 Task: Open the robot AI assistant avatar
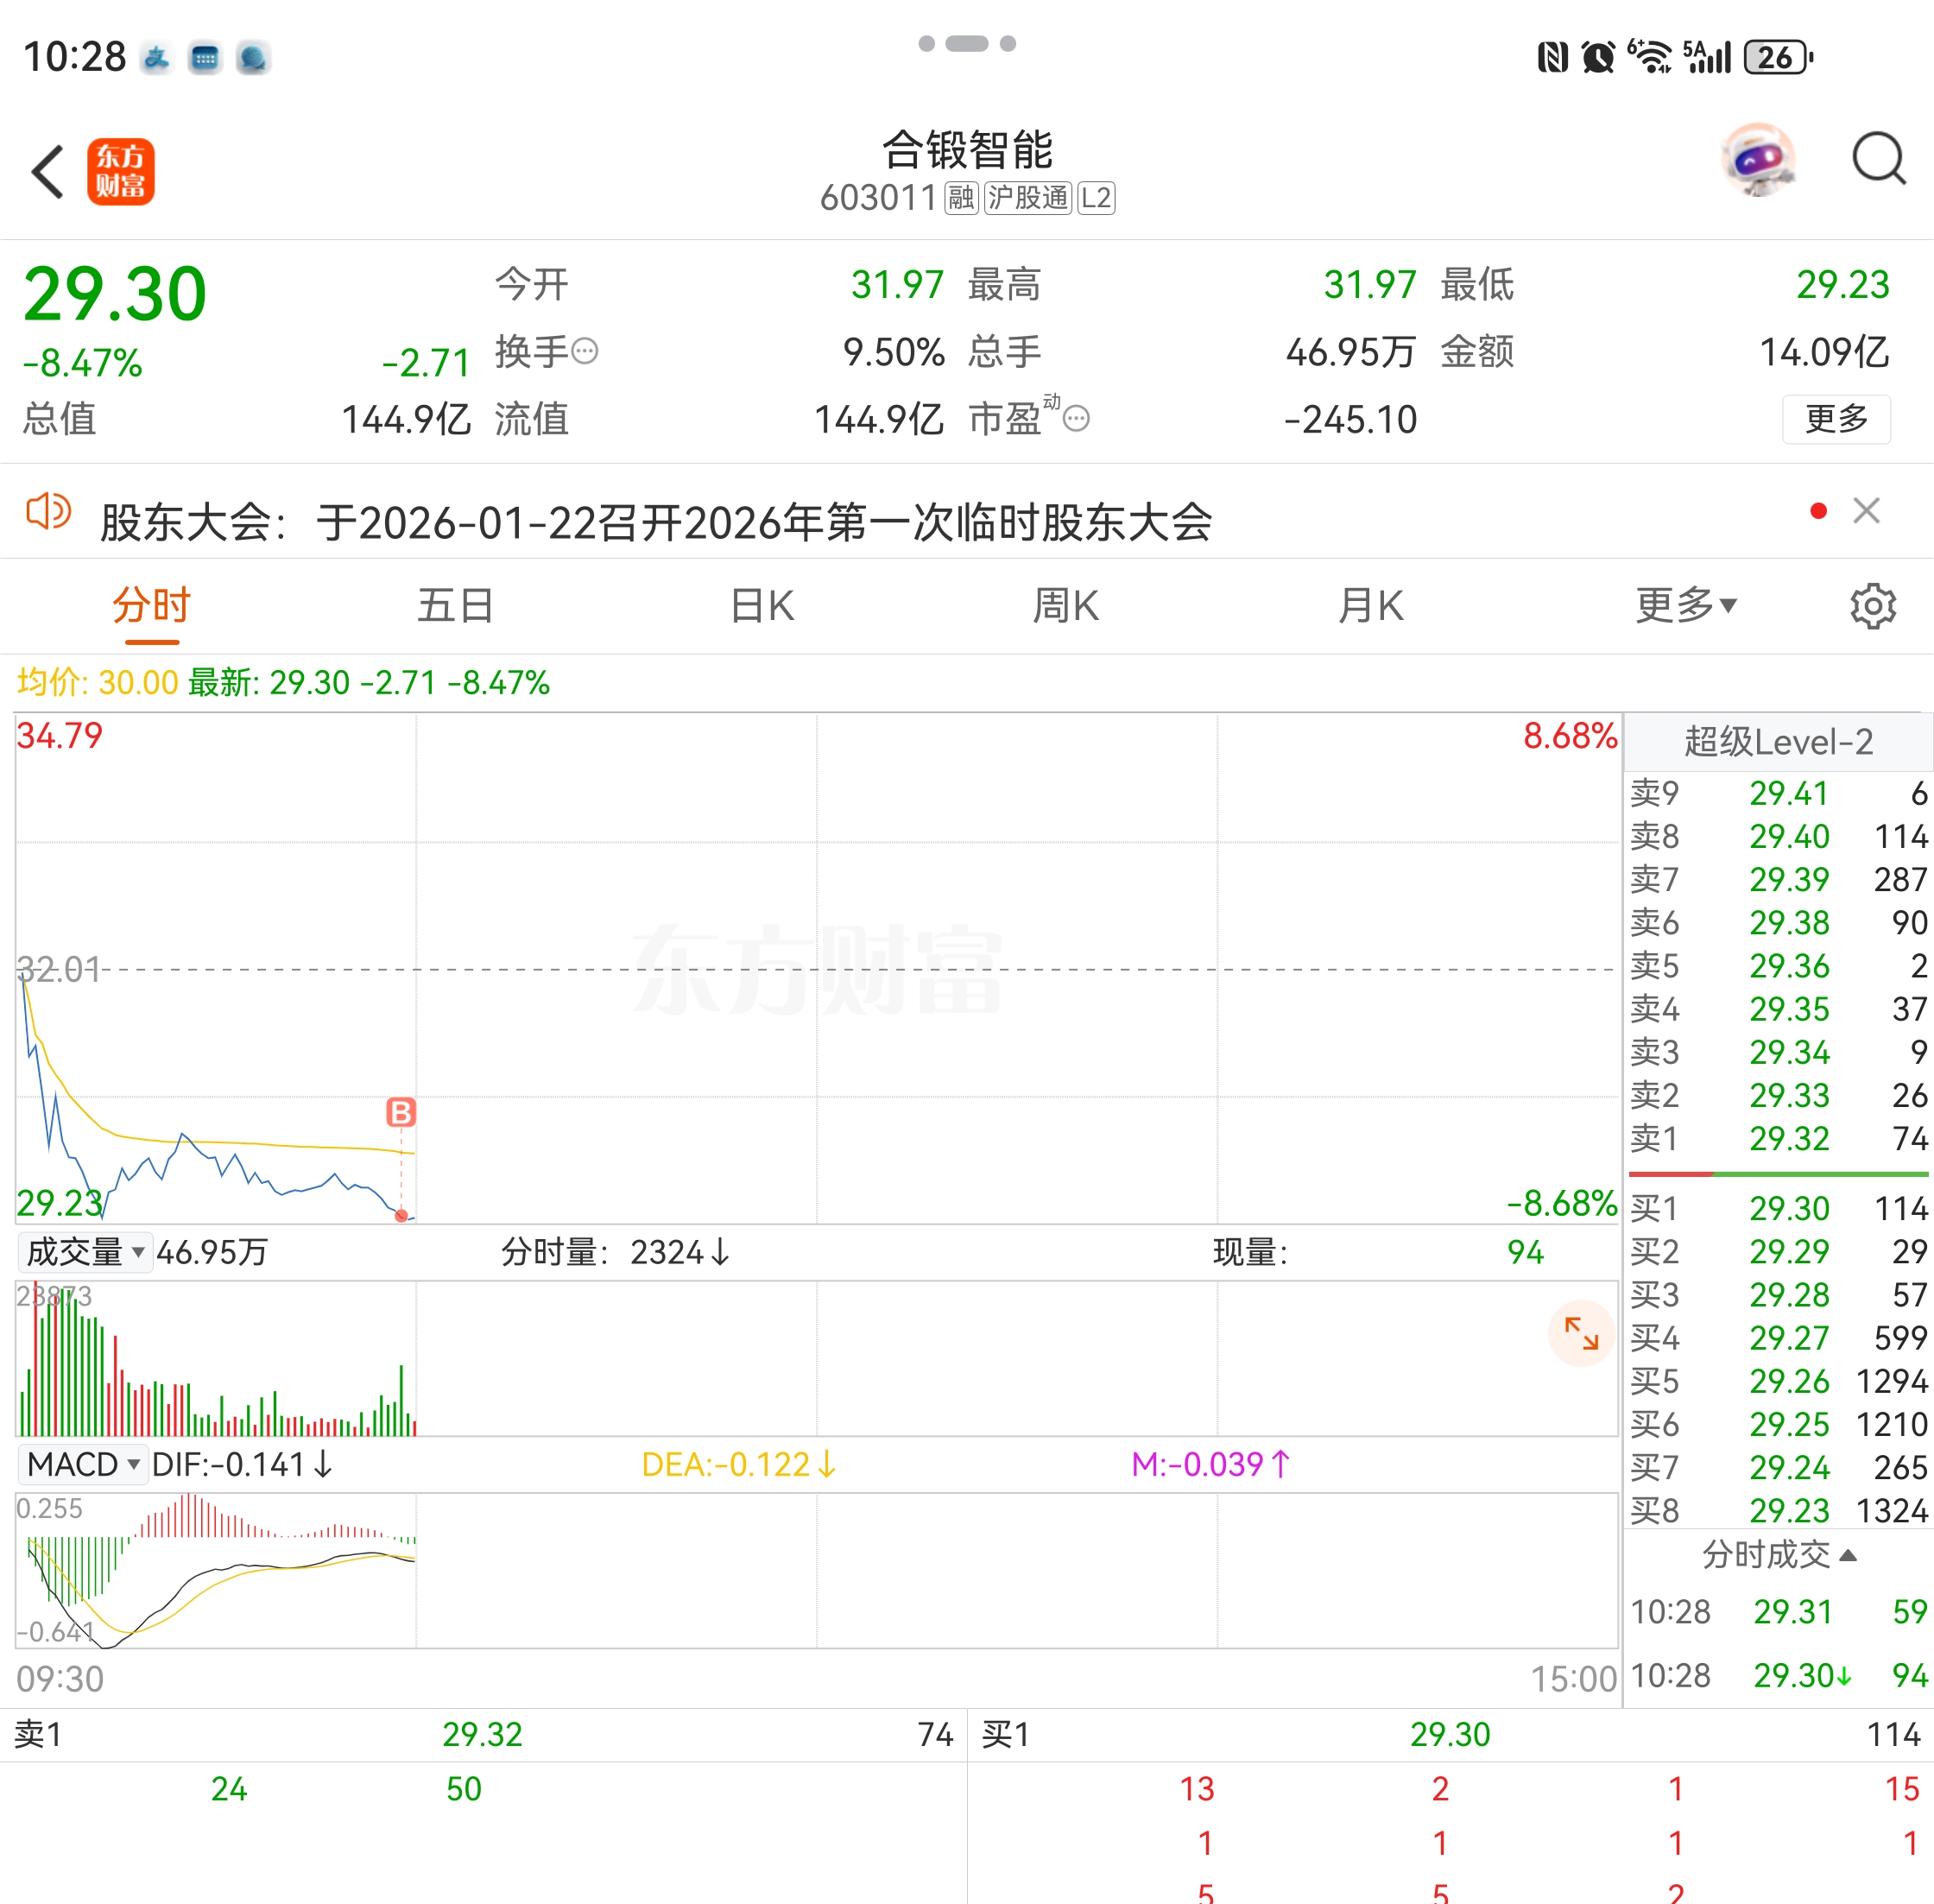pyautogui.click(x=1758, y=160)
